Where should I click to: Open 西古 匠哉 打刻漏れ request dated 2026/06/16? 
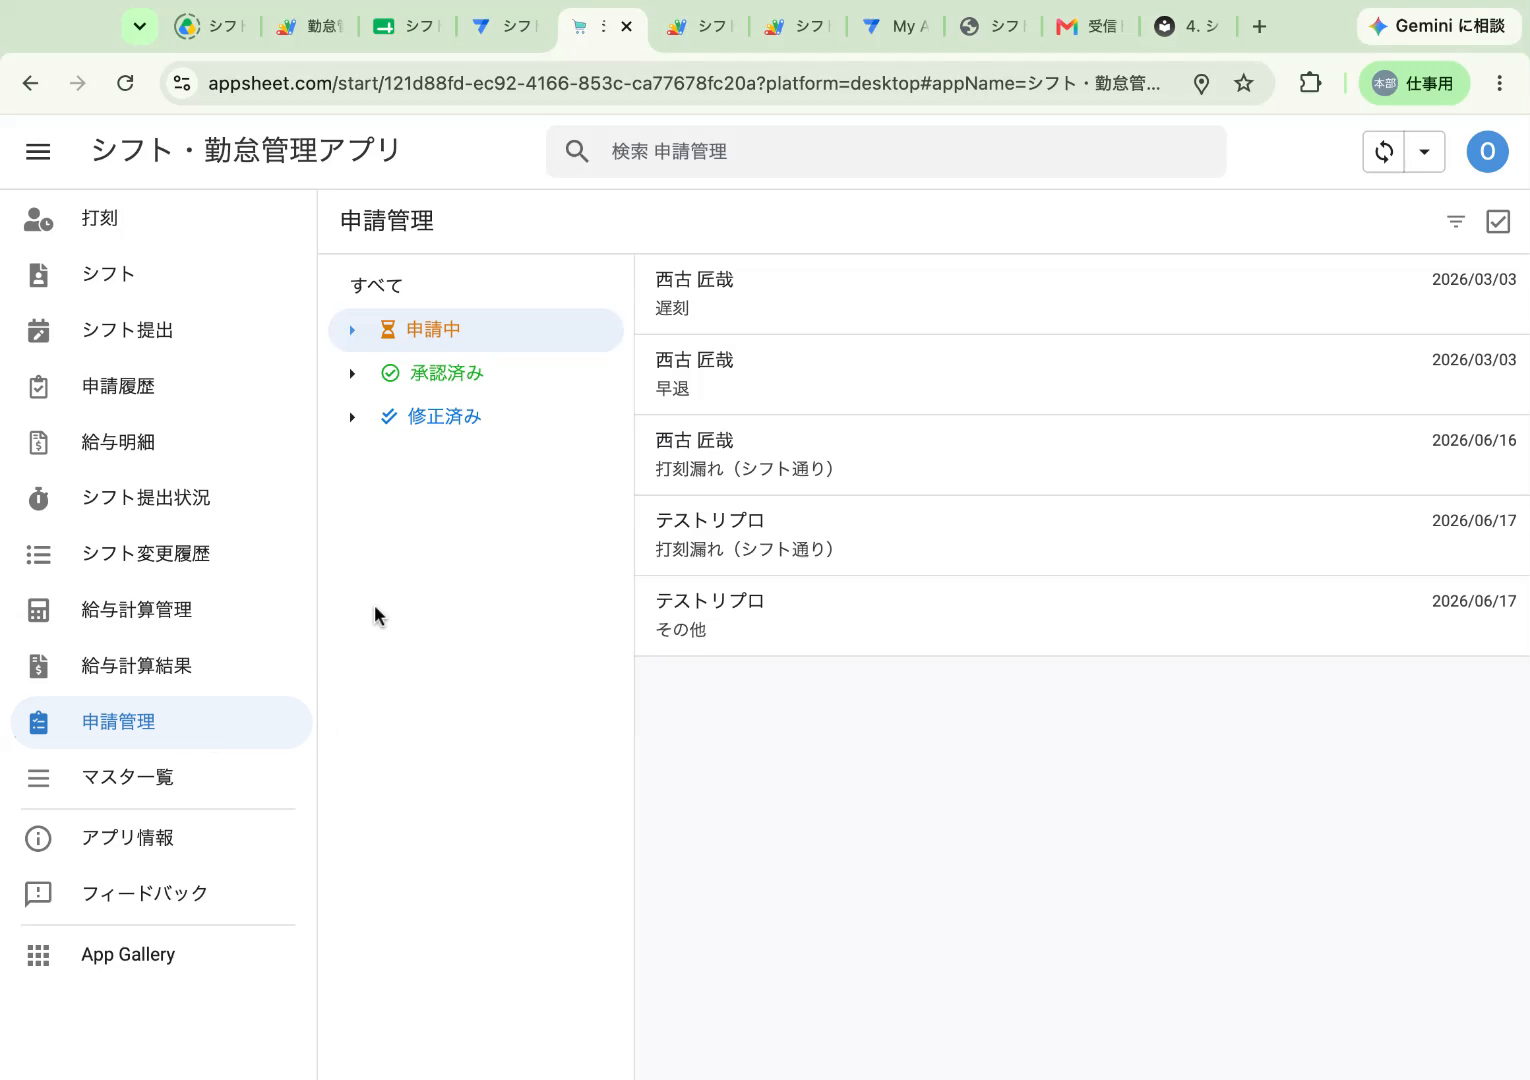click(1082, 455)
